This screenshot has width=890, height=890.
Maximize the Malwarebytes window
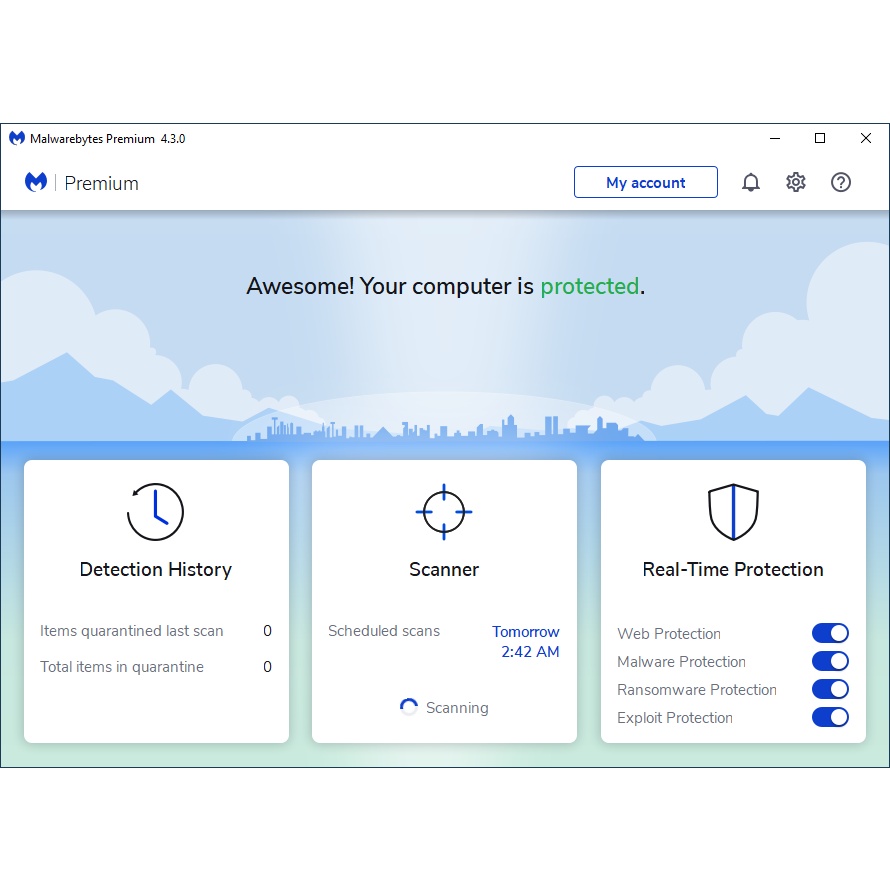click(x=820, y=138)
